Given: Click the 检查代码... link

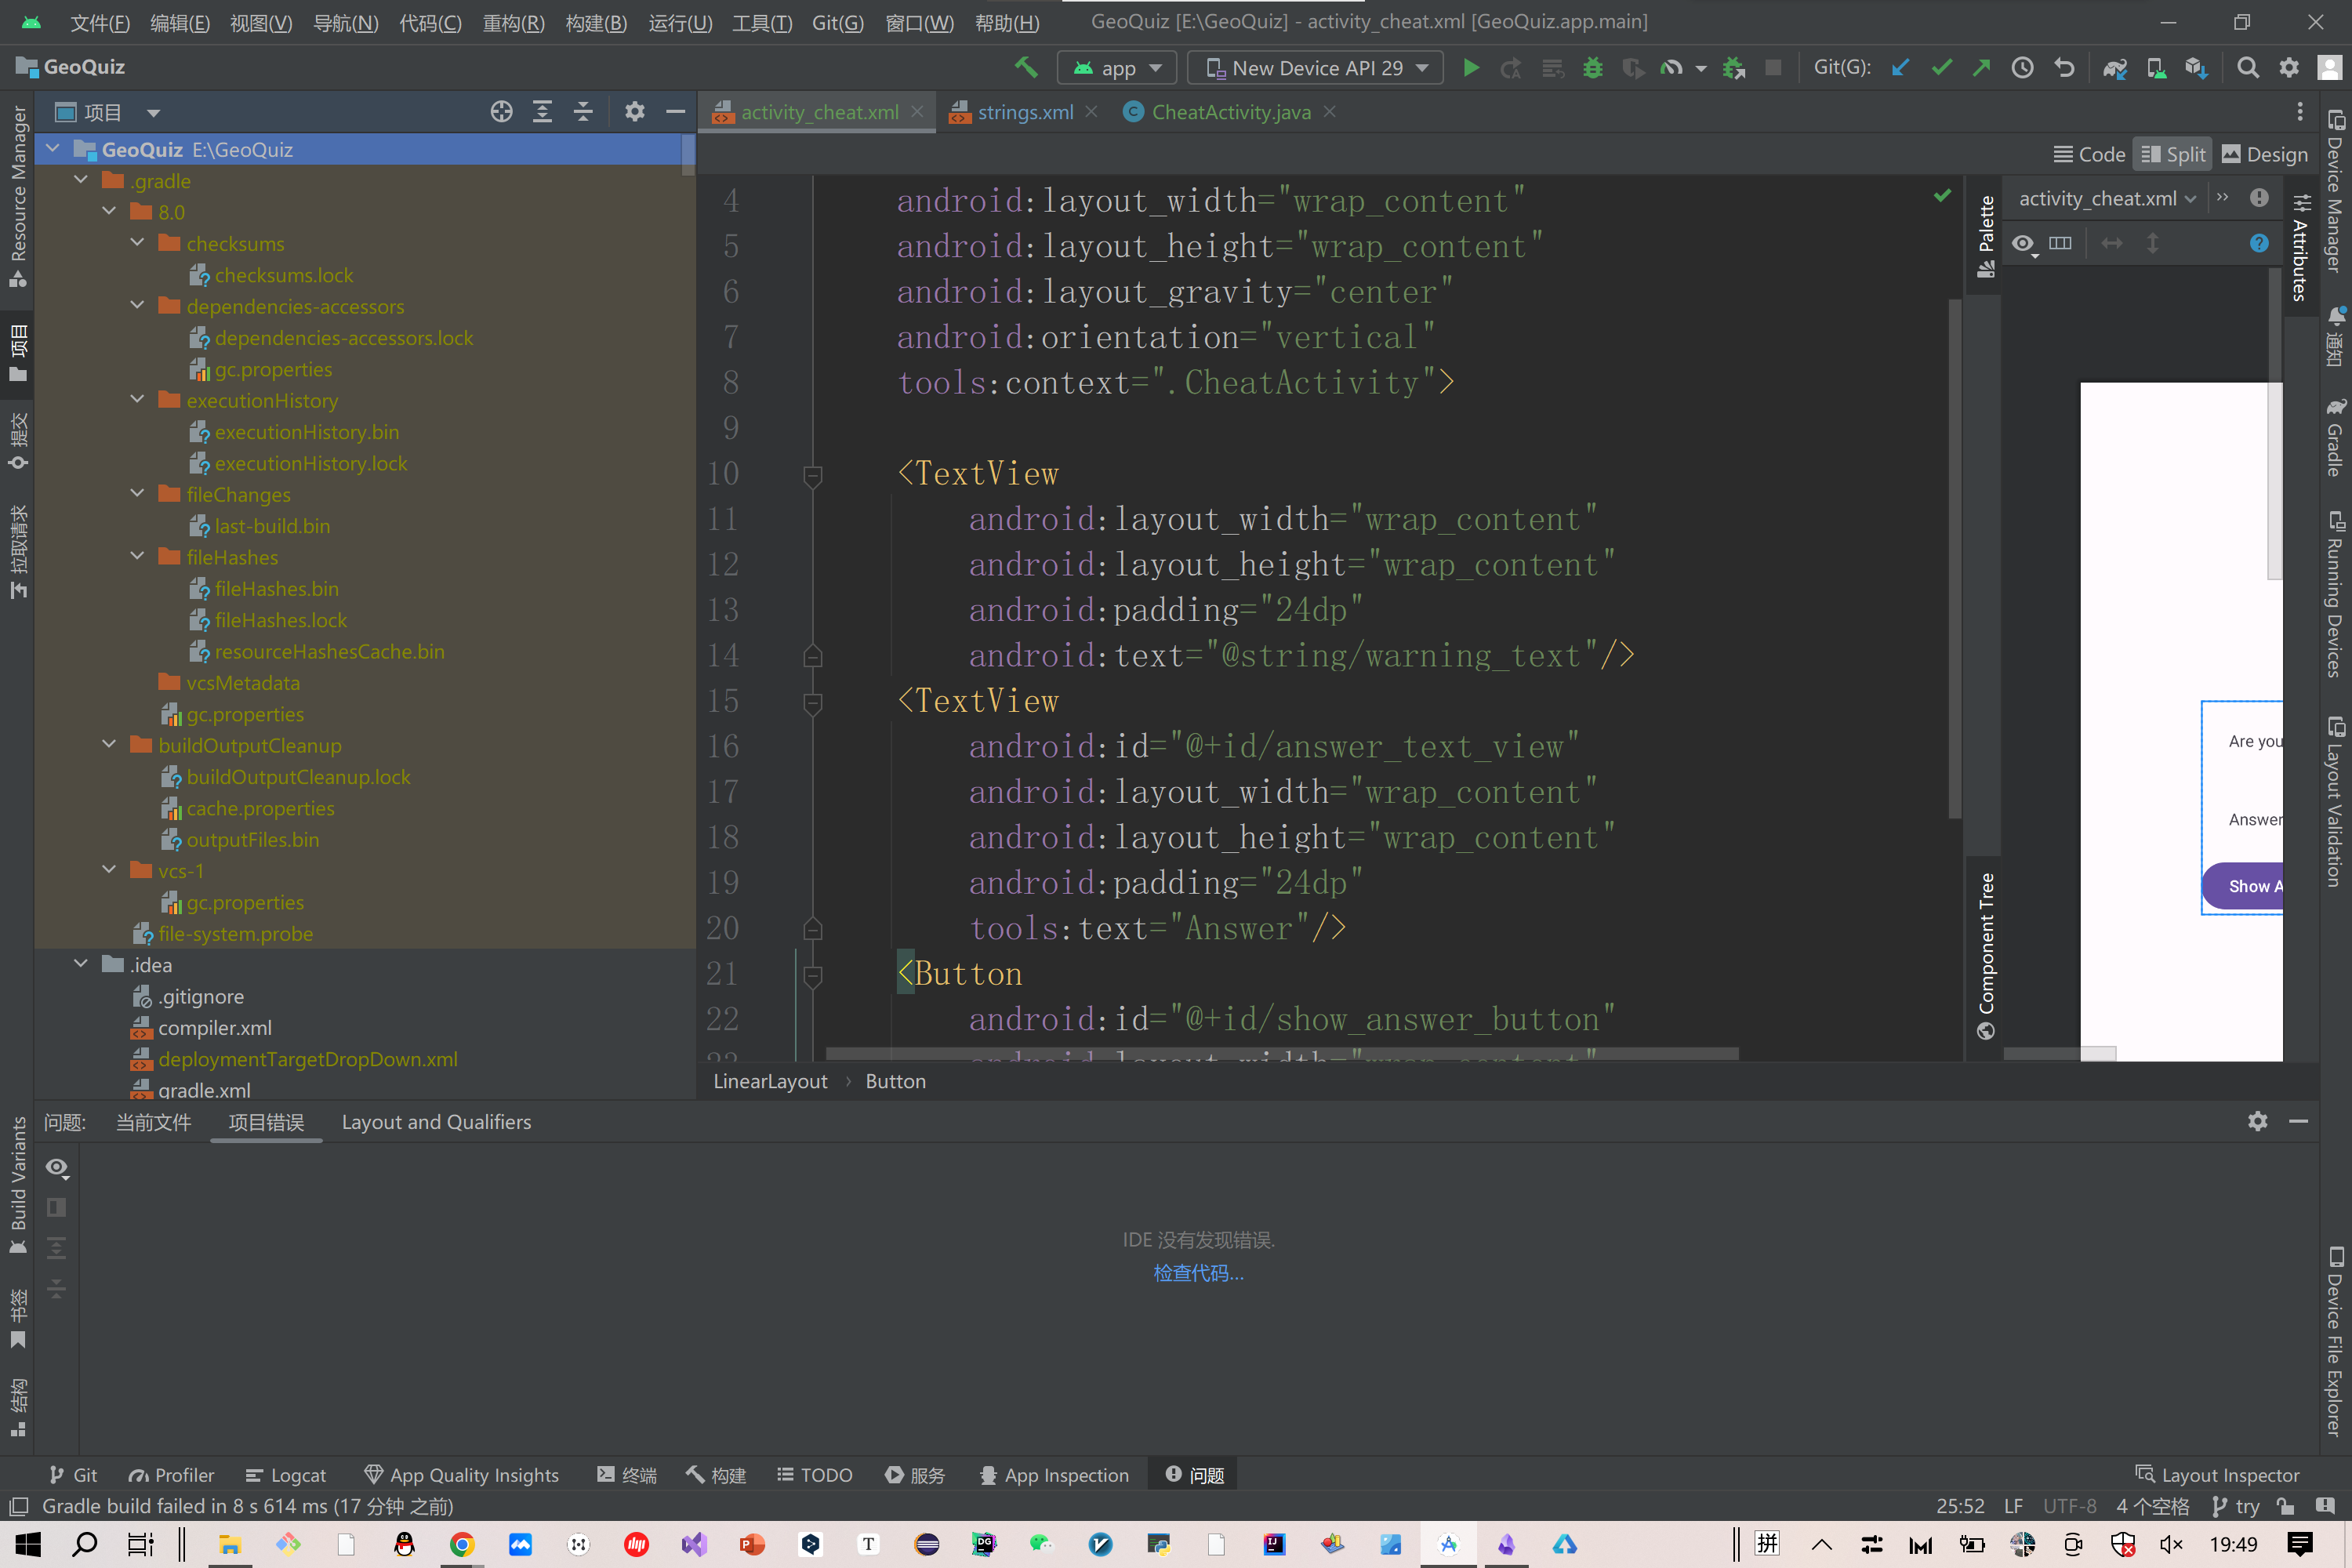Looking at the screenshot, I should tap(1198, 1273).
